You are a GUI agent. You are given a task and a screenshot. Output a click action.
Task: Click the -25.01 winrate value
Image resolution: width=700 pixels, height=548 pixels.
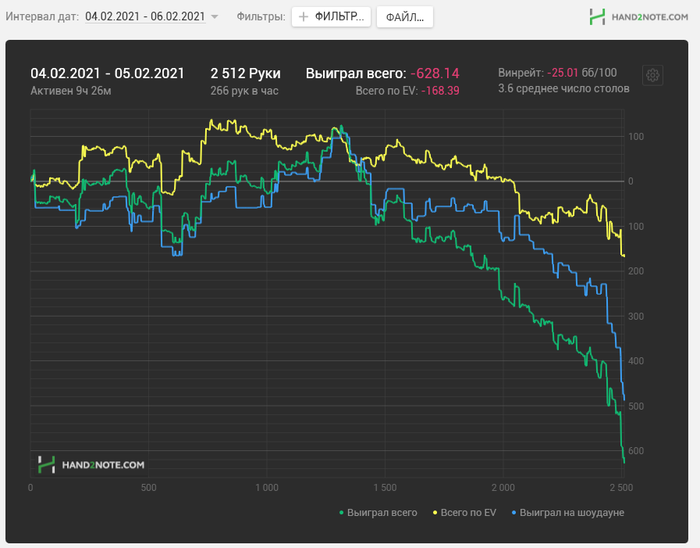(x=562, y=73)
